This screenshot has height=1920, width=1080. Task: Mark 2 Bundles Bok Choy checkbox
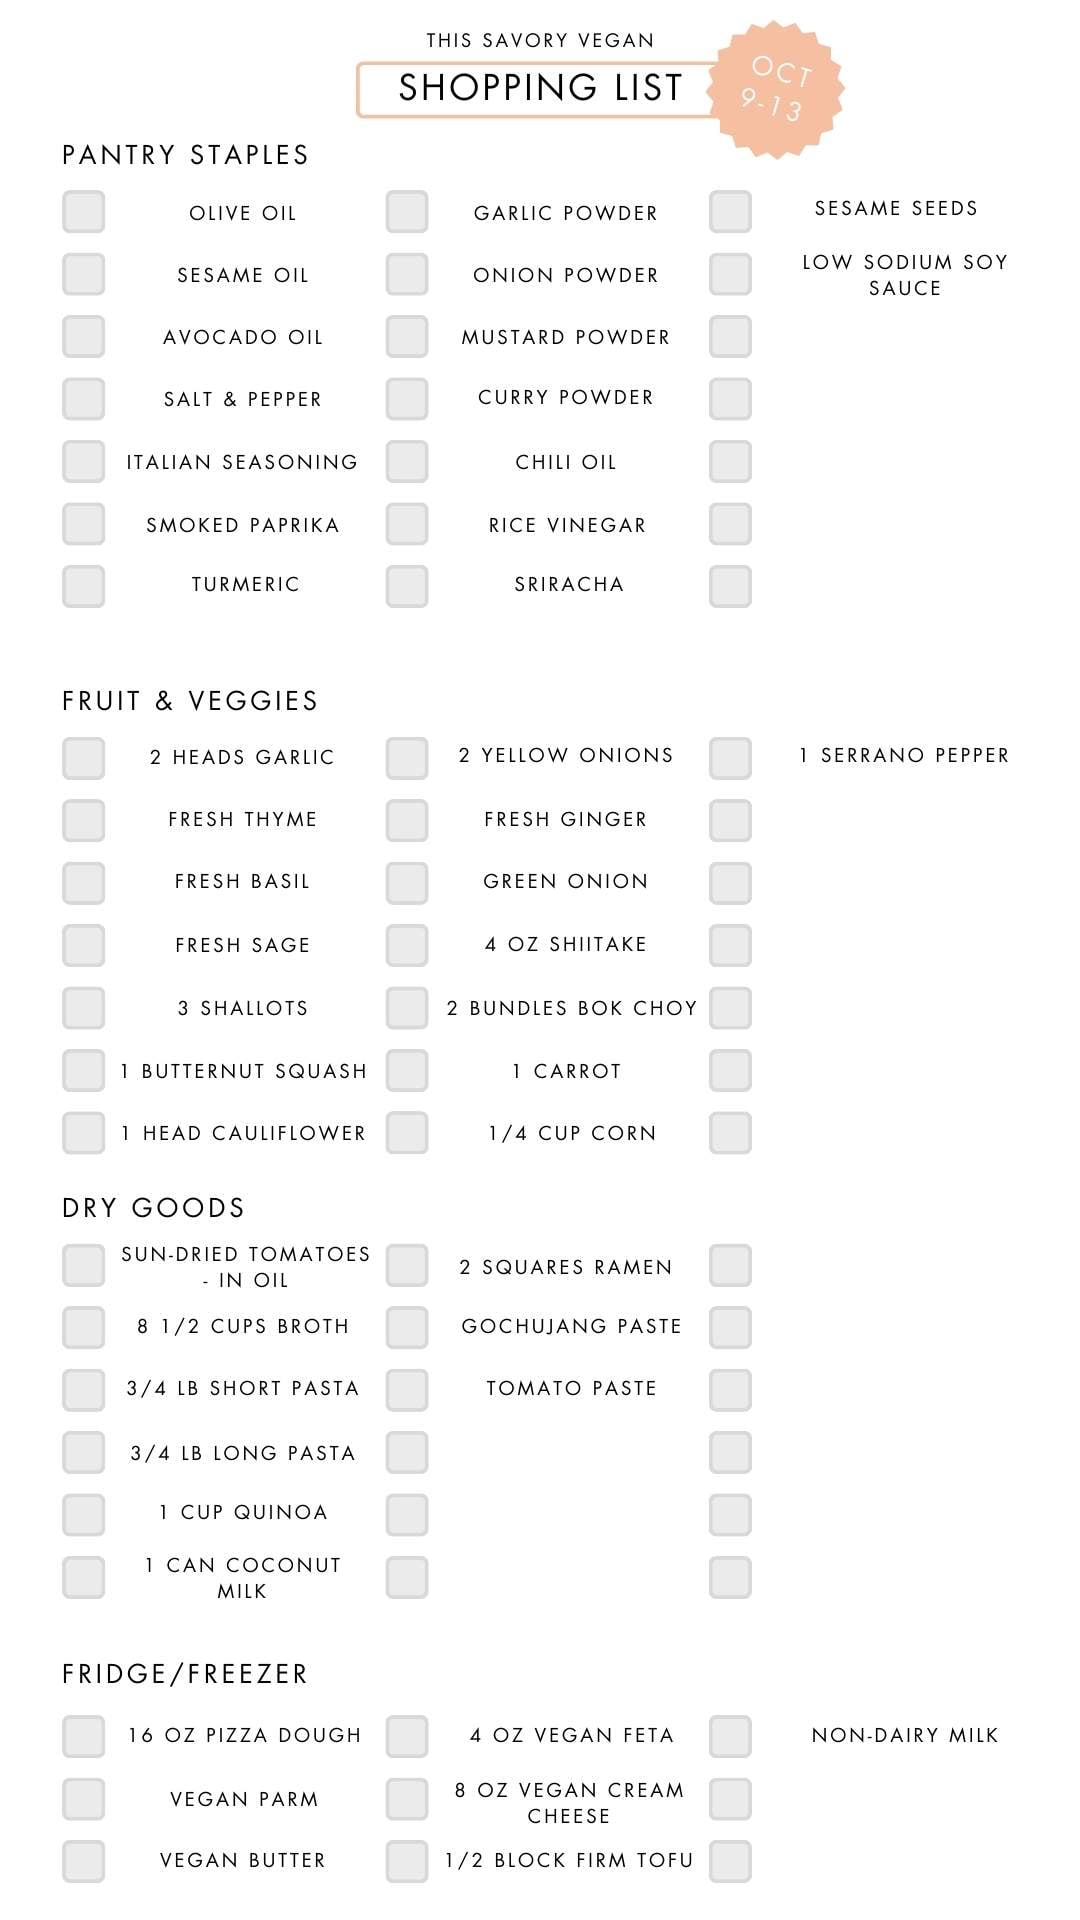tap(407, 1008)
